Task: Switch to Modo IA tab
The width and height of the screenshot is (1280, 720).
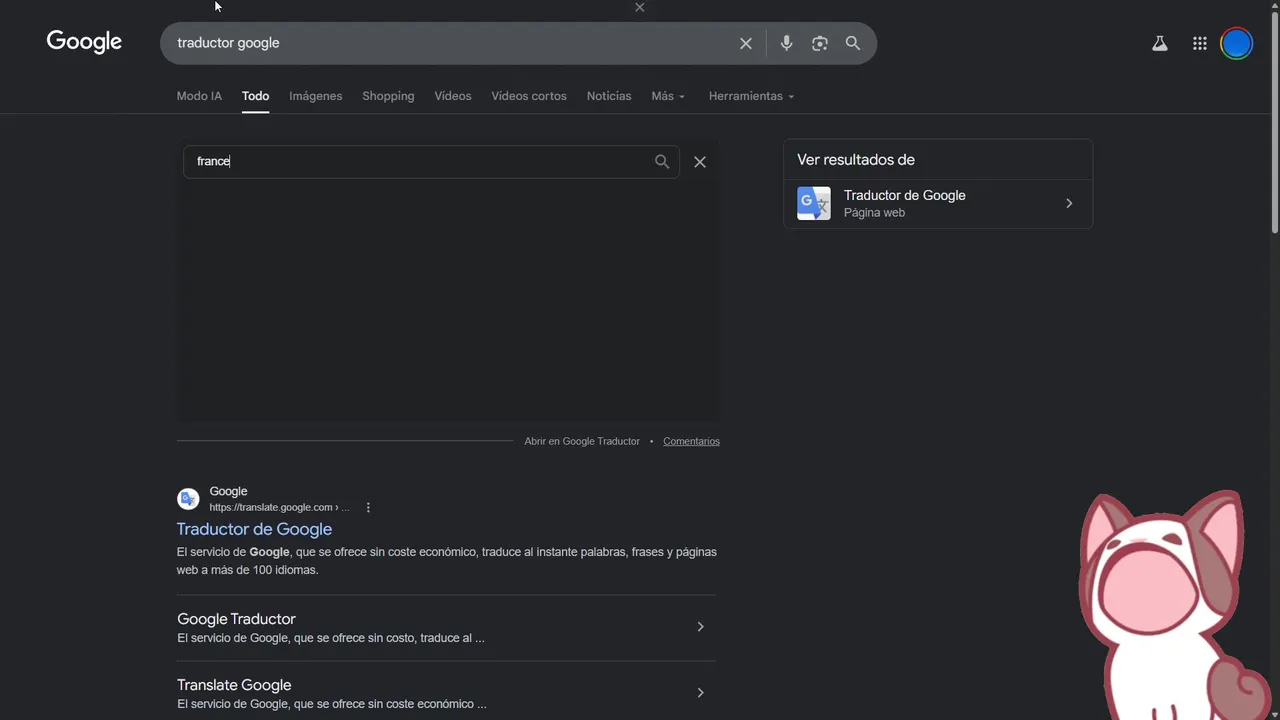Action: pos(199,96)
